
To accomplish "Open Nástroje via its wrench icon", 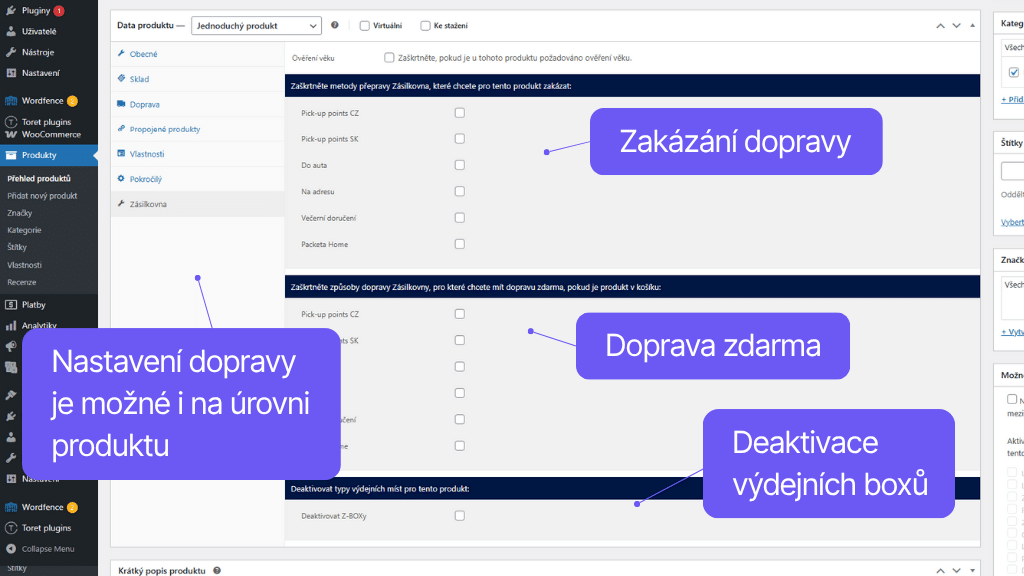I will pyautogui.click(x=11, y=51).
